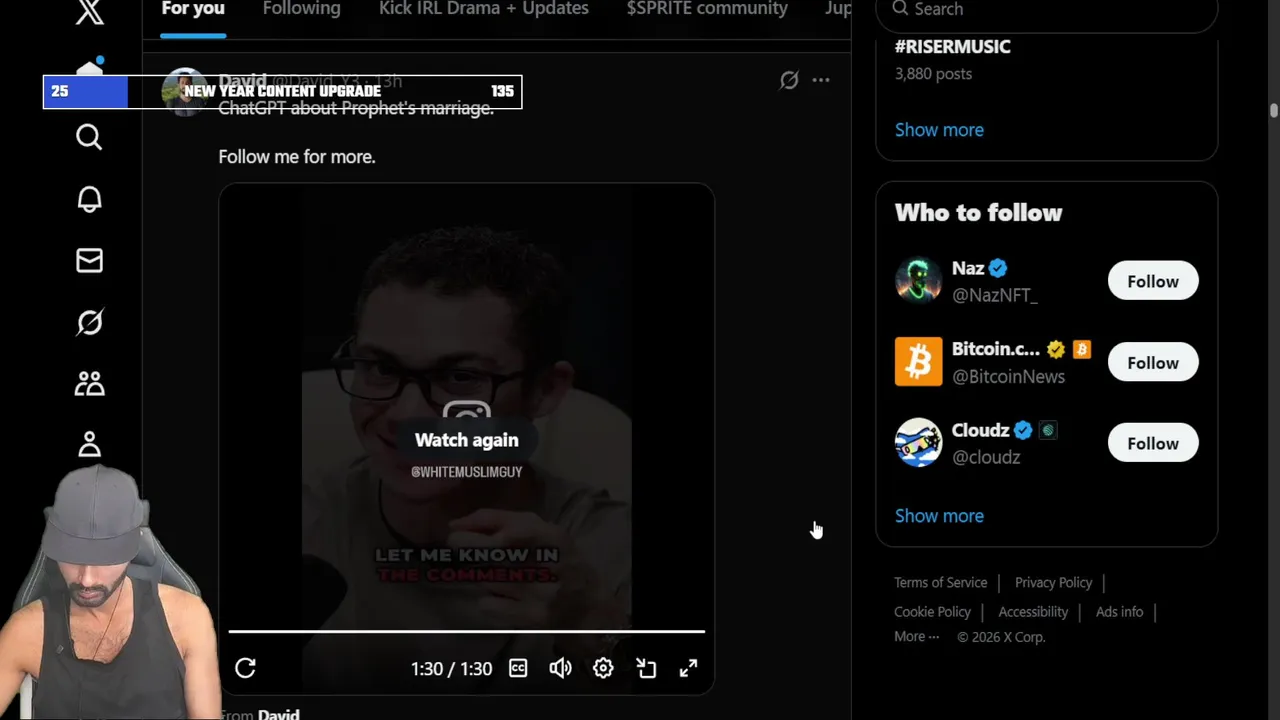Click Watch again on video

pyautogui.click(x=467, y=440)
